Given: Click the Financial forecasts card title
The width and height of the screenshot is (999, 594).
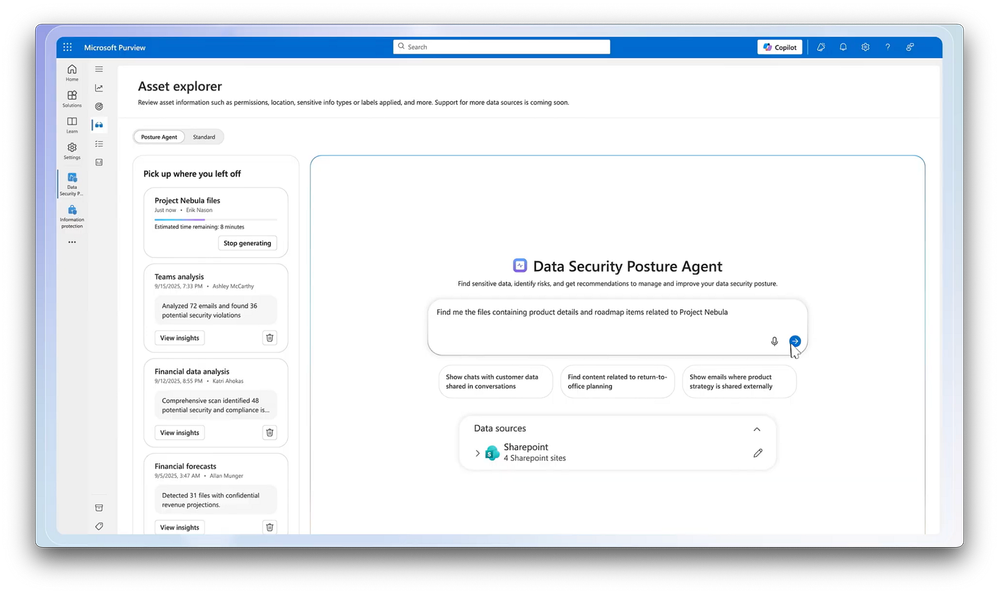Looking at the screenshot, I should point(185,466).
